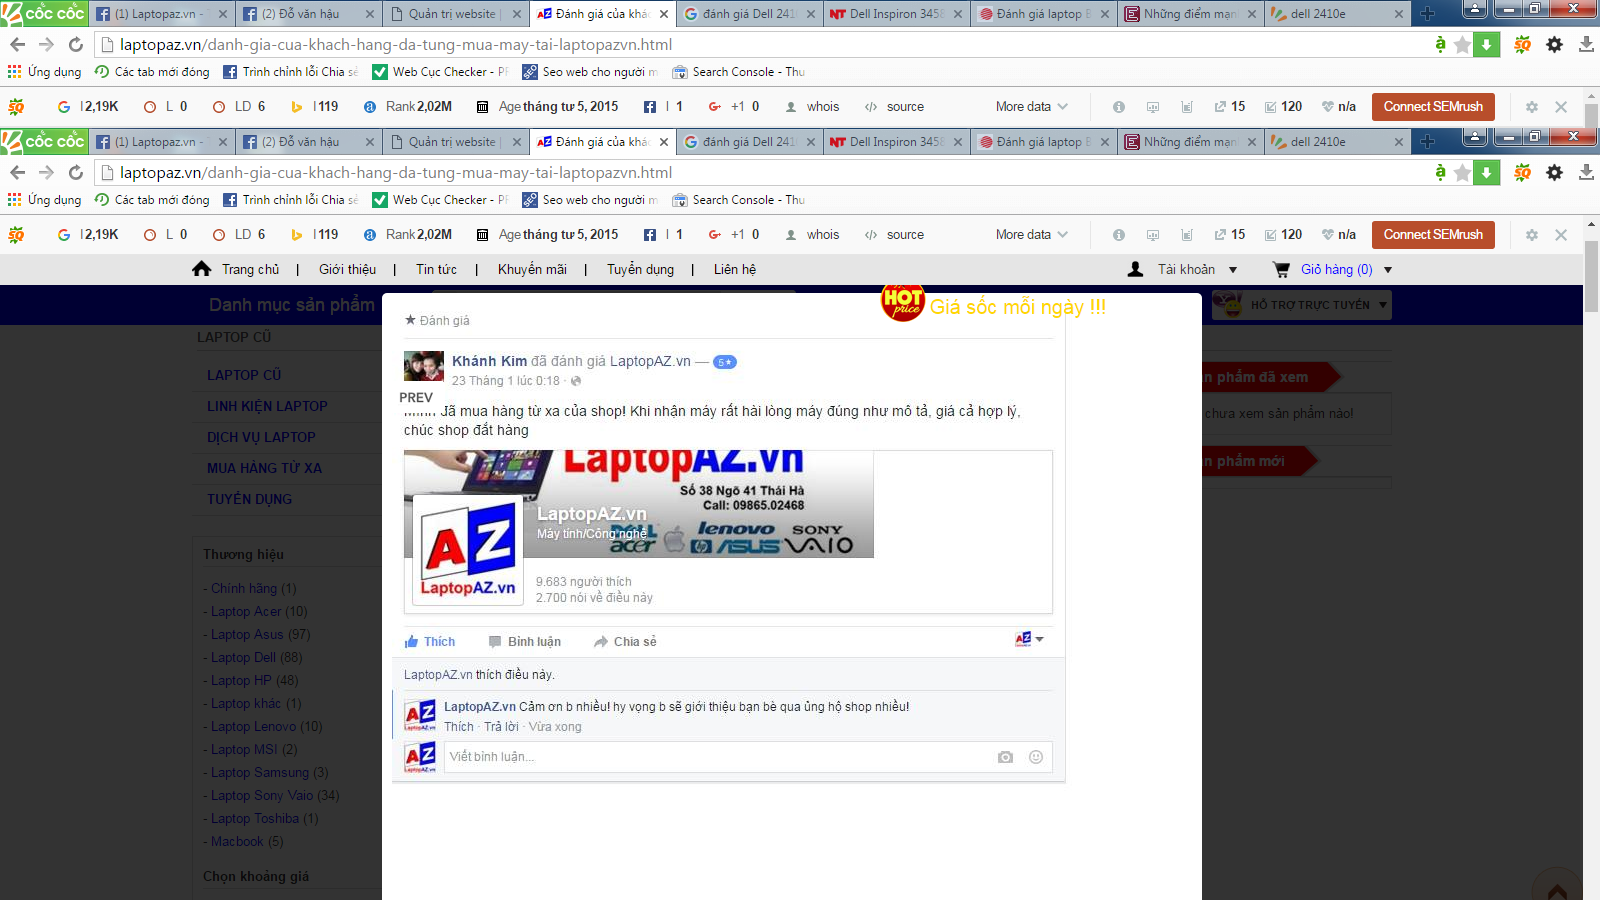Click the HOT price badge icon
This screenshot has height=900, width=1600.
903,301
